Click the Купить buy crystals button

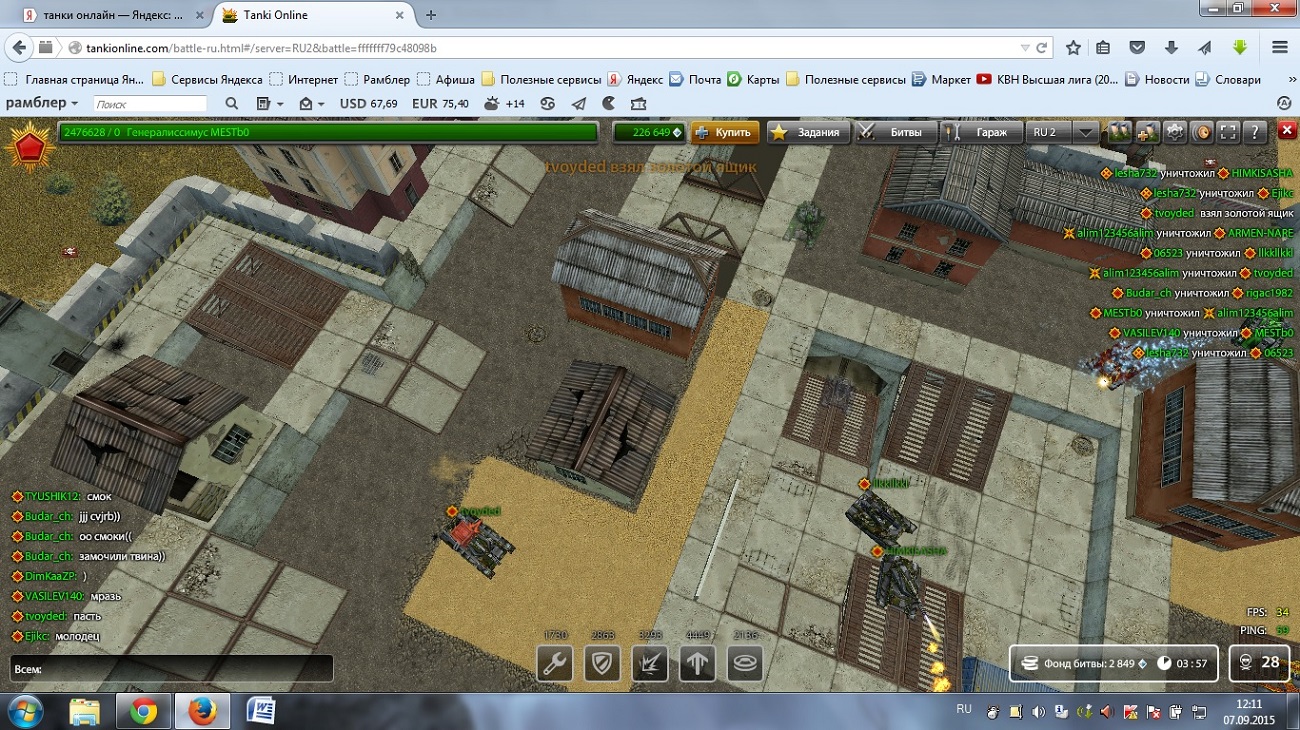pos(725,132)
